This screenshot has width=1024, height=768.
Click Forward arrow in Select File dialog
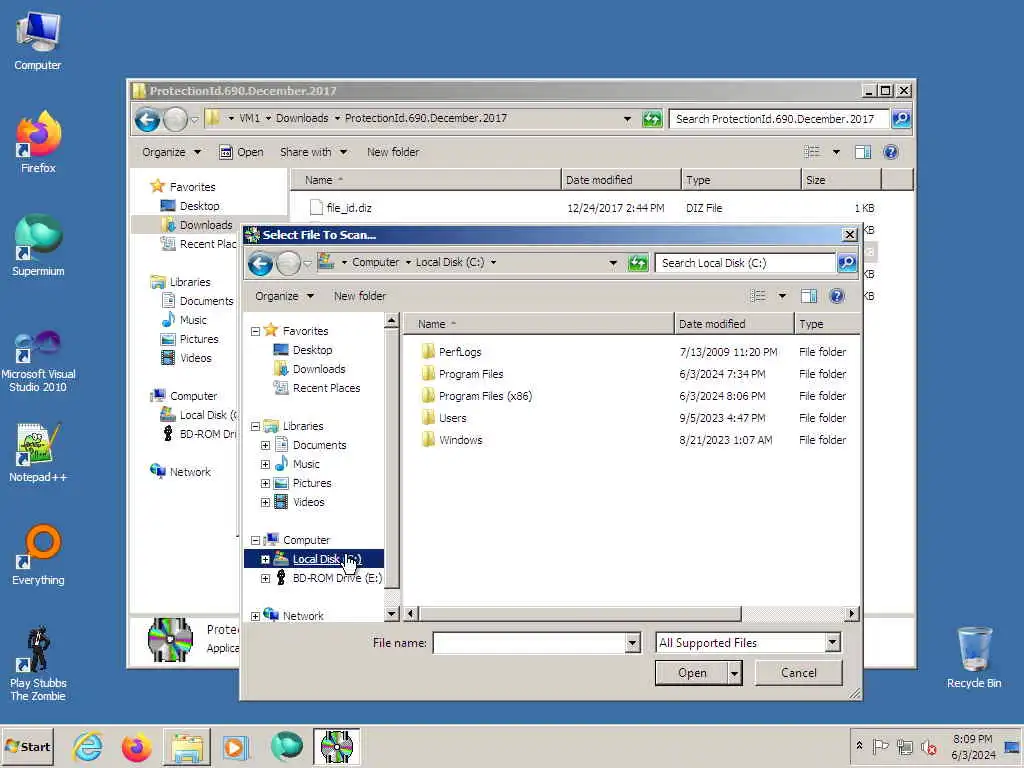pyautogui.click(x=288, y=263)
